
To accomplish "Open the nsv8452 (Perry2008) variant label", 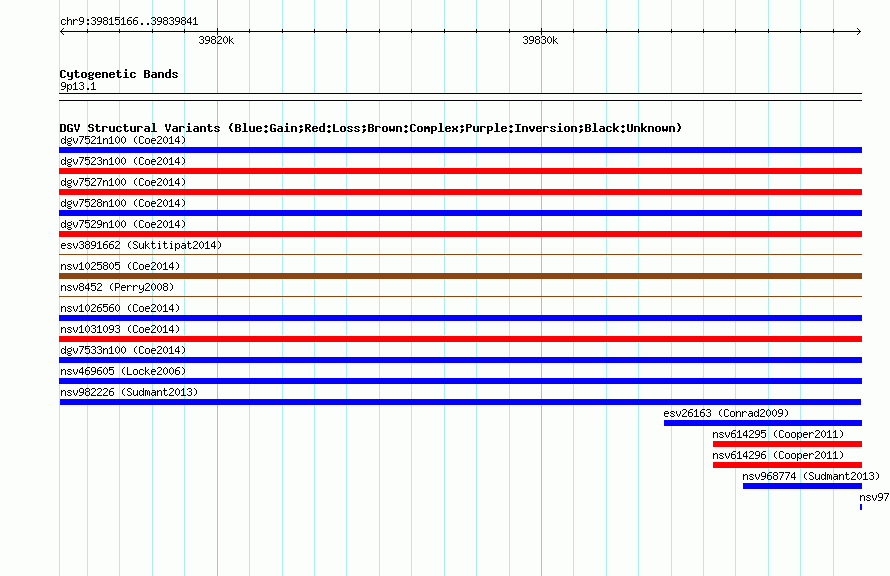I will point(117,287).
